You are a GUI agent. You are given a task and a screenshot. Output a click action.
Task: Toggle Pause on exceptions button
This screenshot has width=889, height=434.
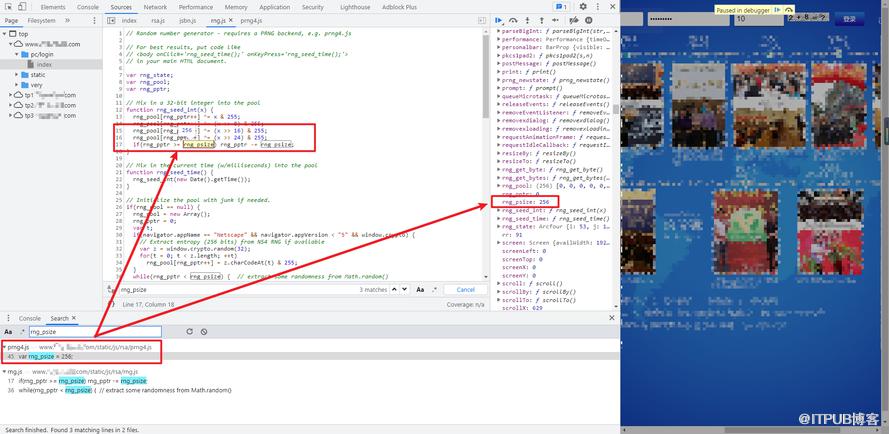589,20
